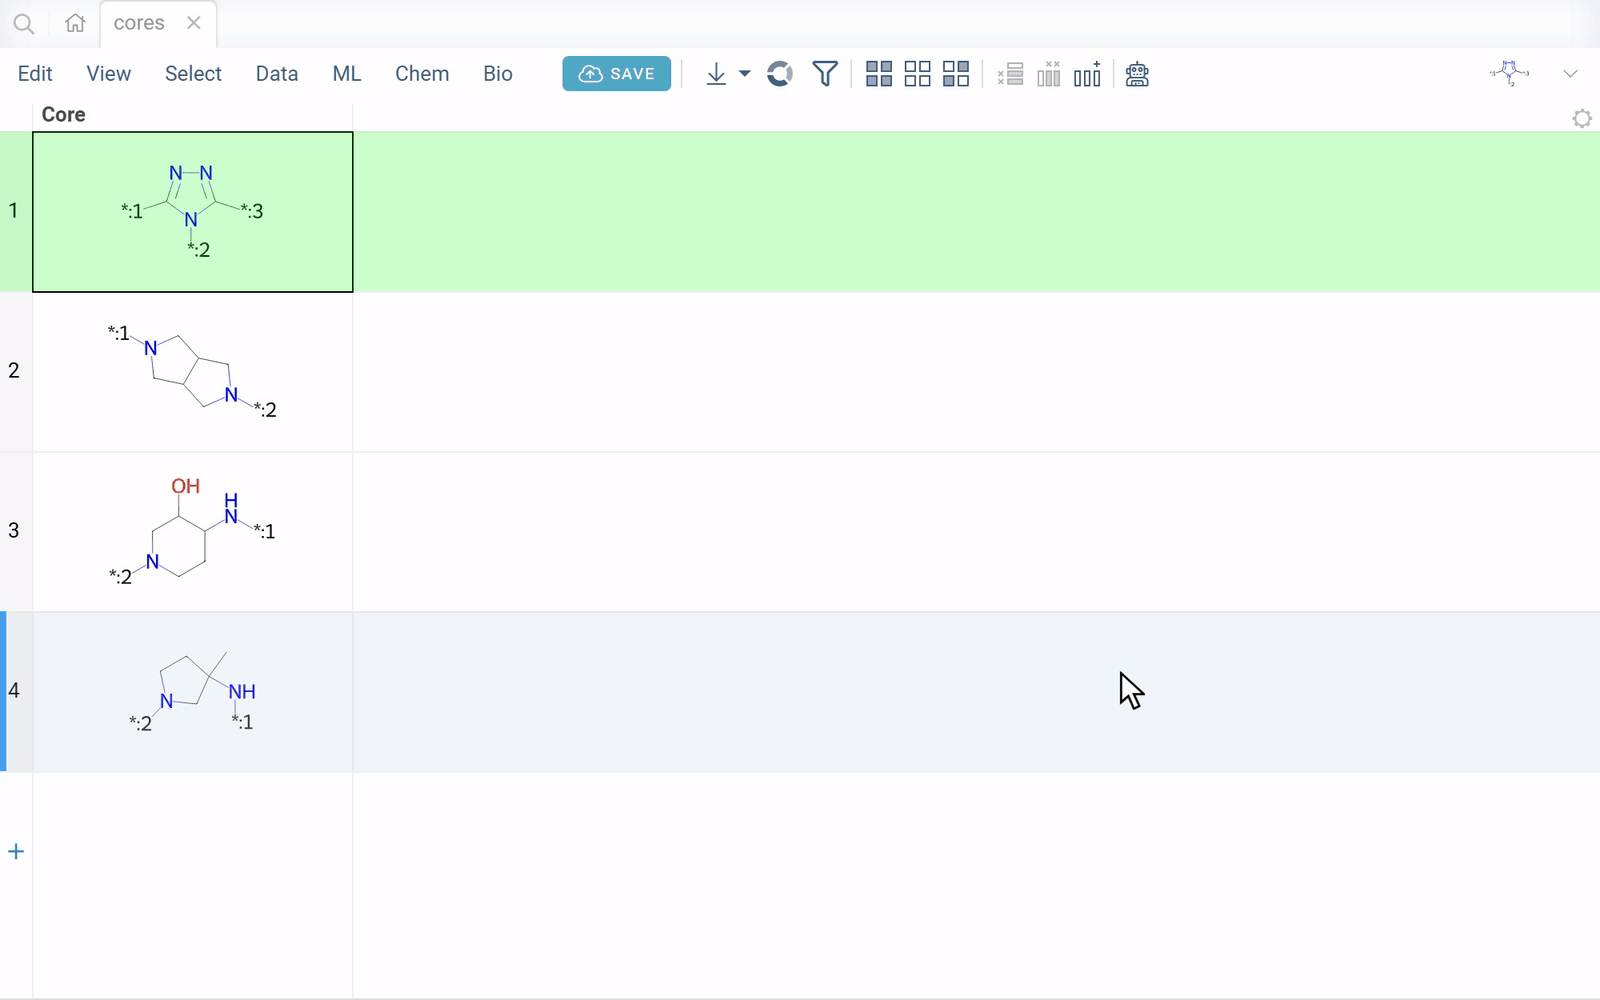Click row header number 1
1600x1000 pixels.
[x=16, y=212]
